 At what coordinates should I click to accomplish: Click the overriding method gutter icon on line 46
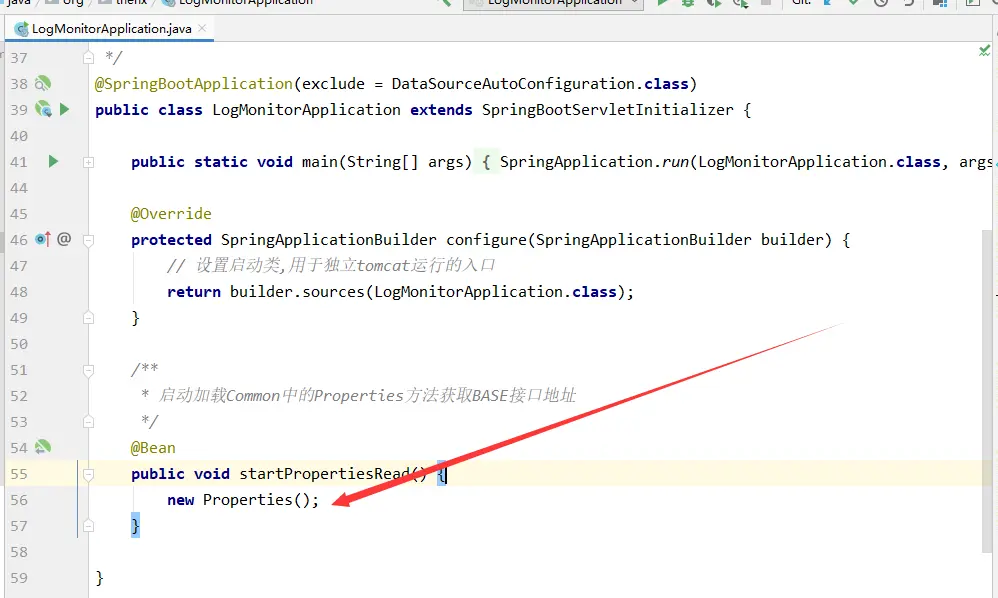(43, 239)
